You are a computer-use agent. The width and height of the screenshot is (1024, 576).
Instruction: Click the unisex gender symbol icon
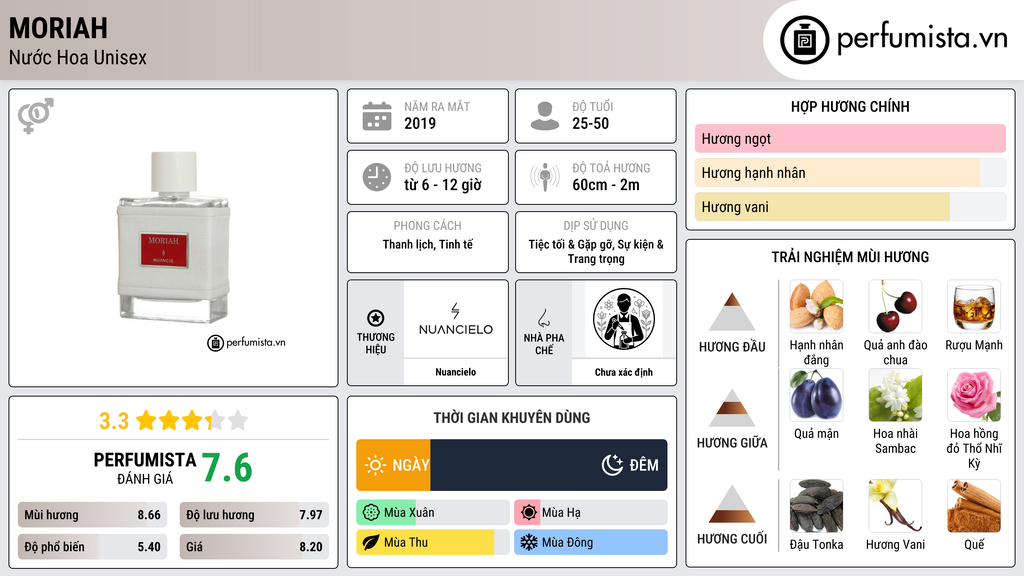coord(36,116)
